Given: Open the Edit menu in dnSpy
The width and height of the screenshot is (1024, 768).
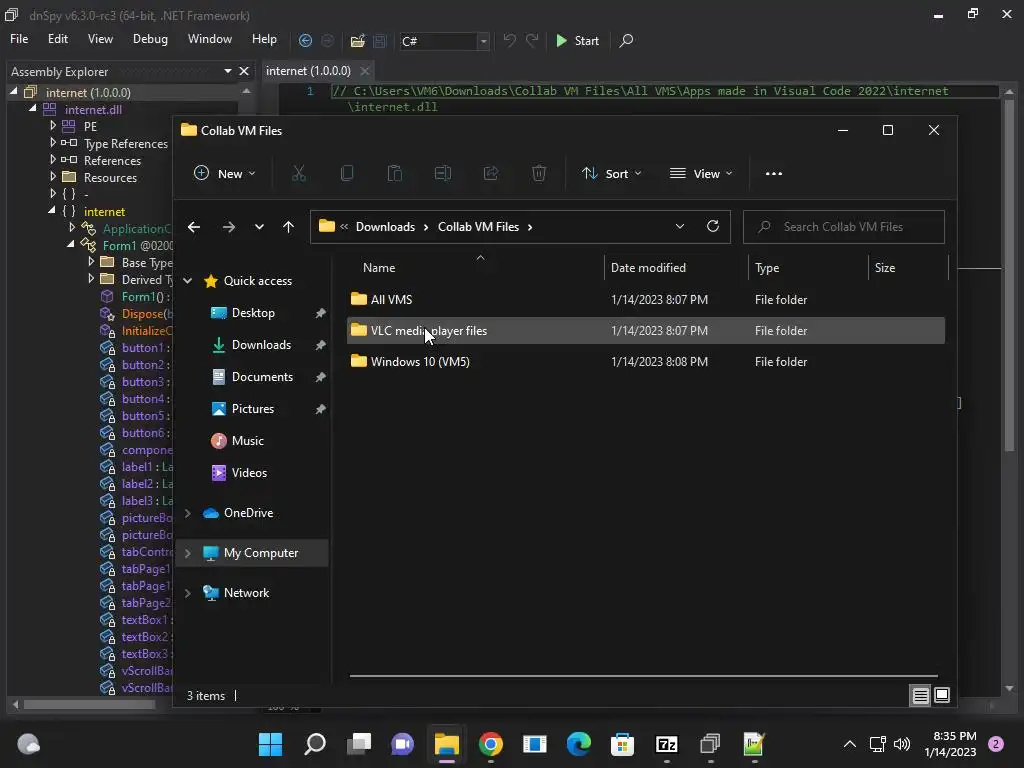Looking at the screenshot, I should 57,39.
